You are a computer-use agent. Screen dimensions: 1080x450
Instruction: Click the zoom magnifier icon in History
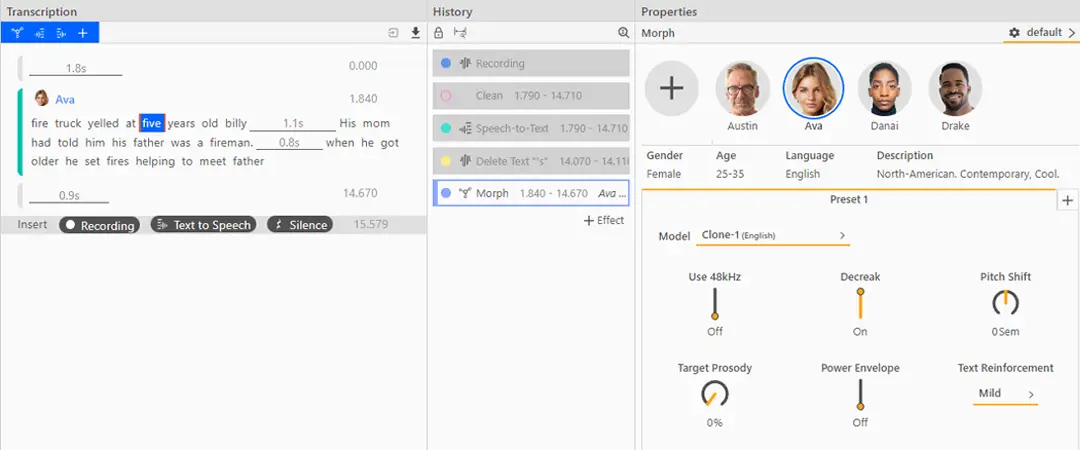point(624,33)
